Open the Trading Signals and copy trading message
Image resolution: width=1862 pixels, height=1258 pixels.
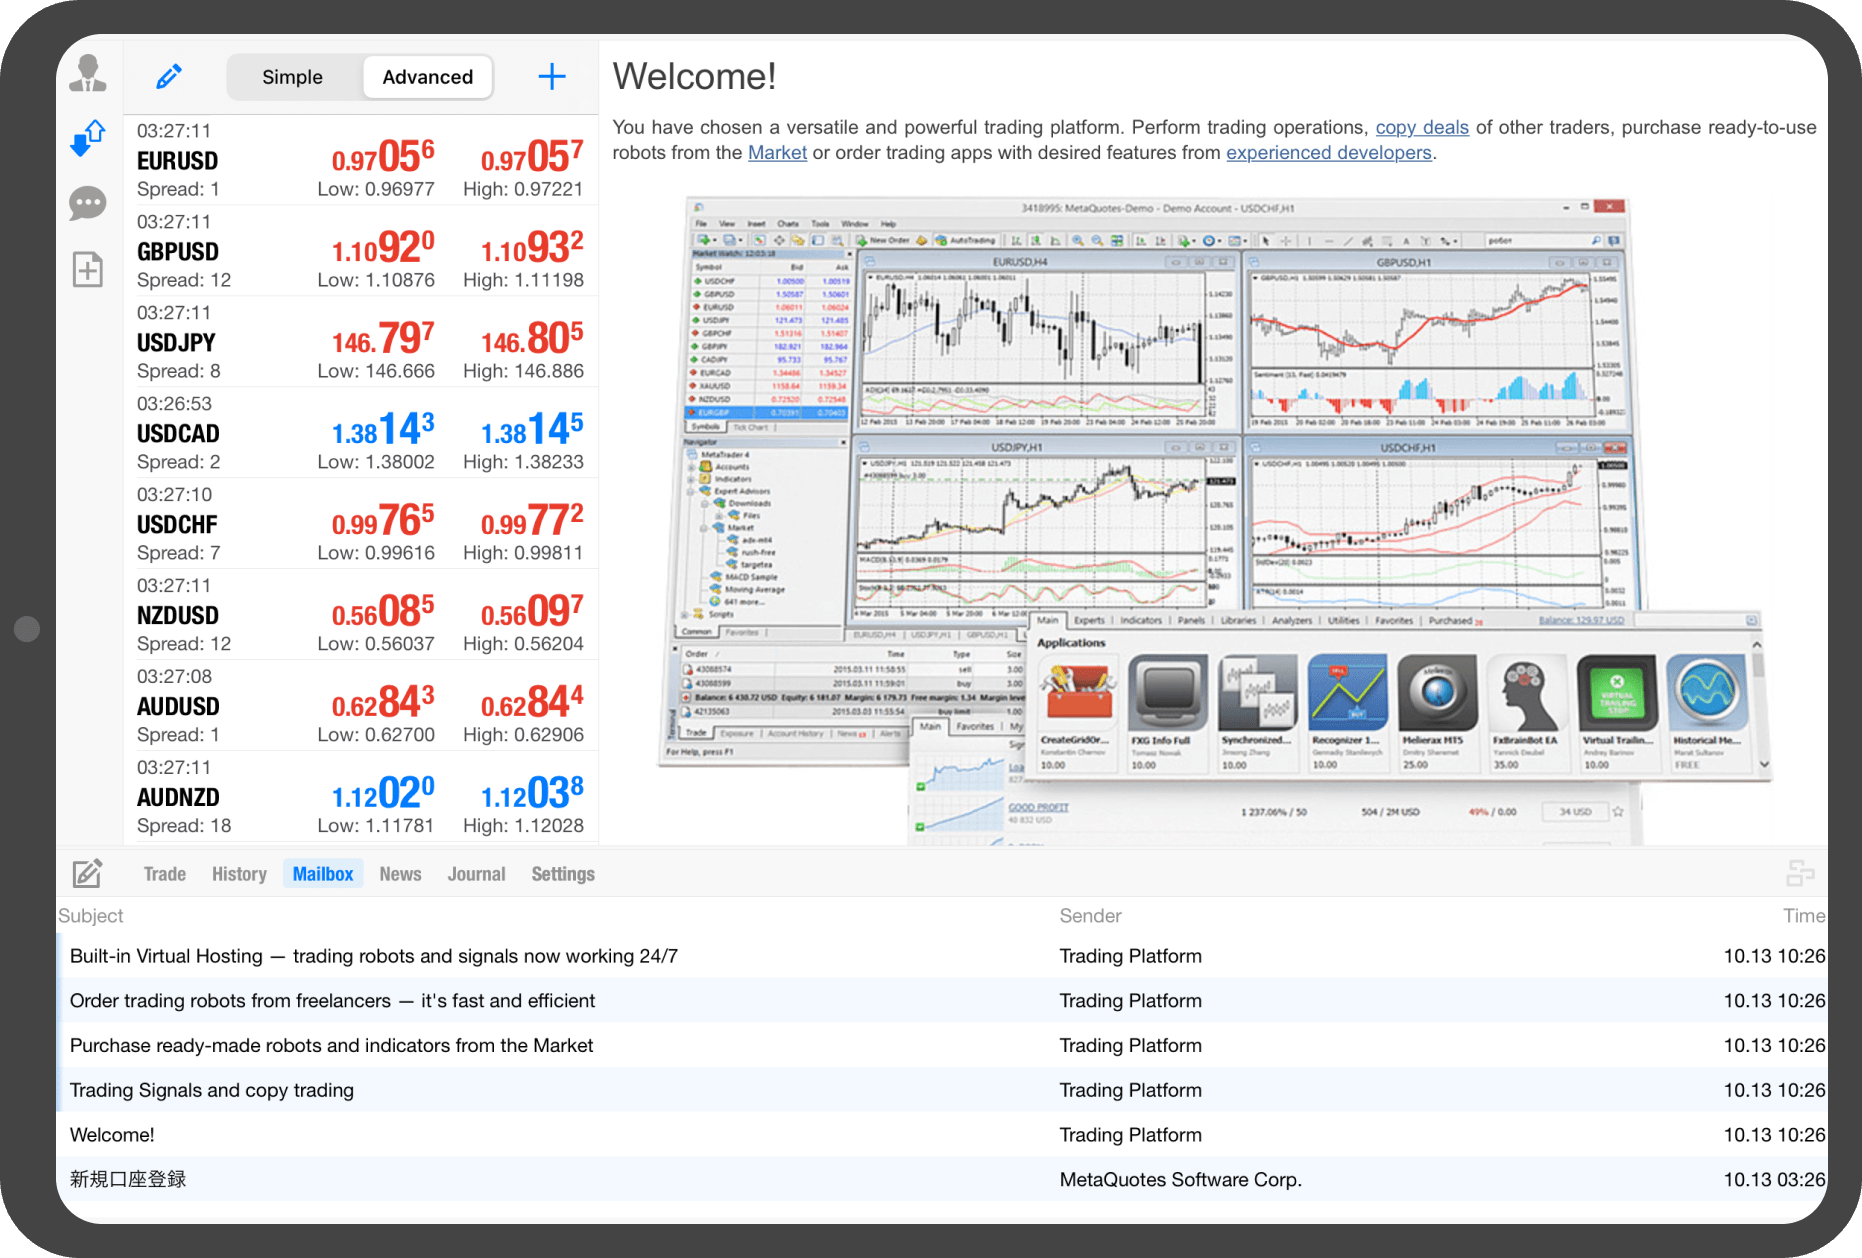coord(212,1090)
